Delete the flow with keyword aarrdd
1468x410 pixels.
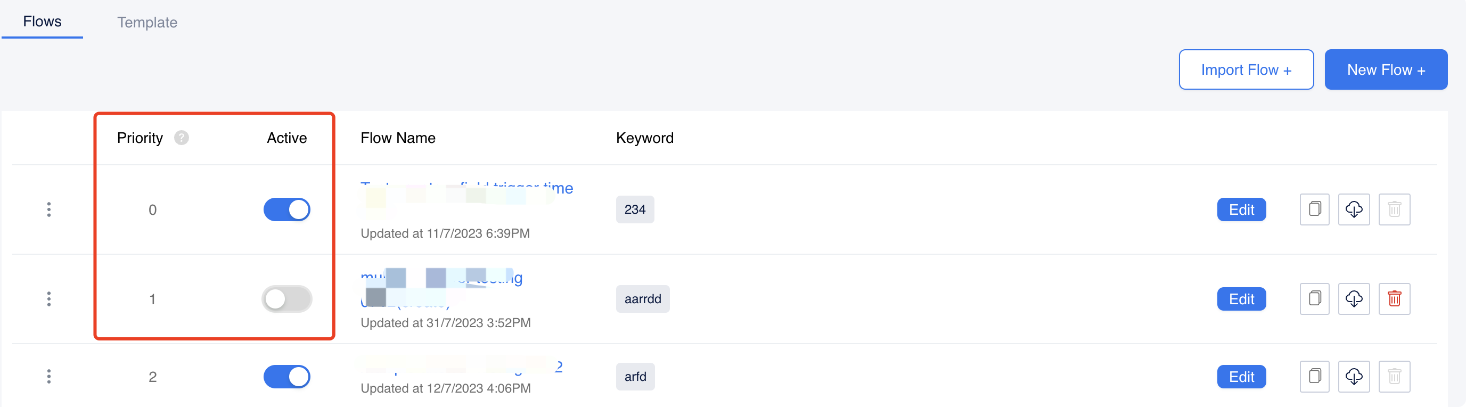(x=1395, y=299)
